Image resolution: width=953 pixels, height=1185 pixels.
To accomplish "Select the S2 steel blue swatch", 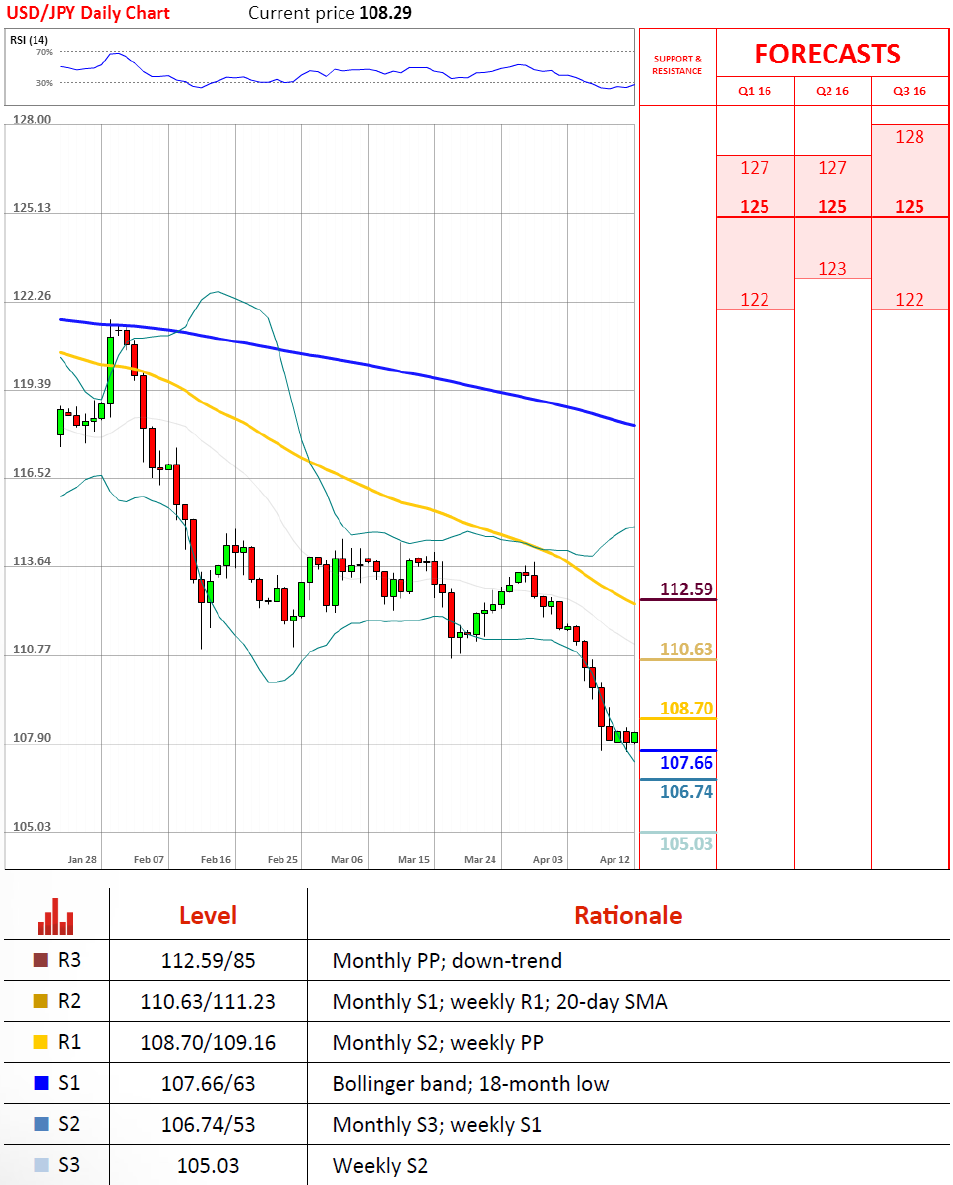I will coord(41,1124).
